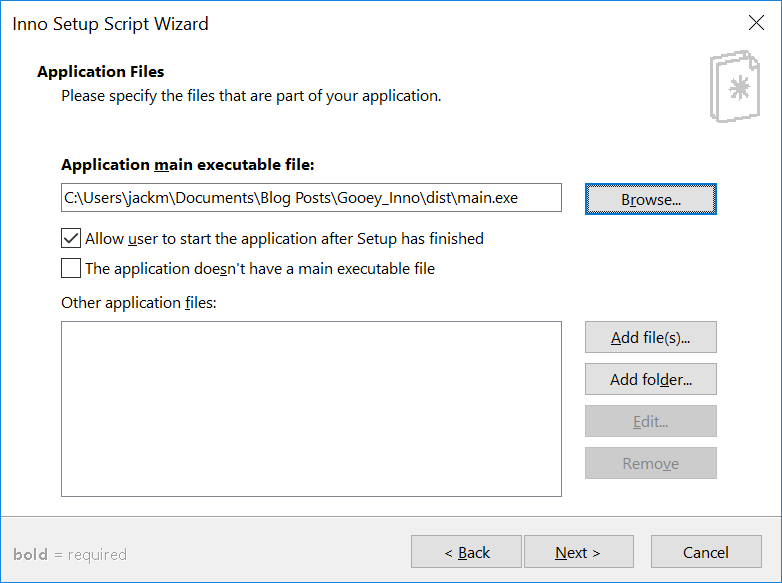Click the disabled Remove button

(x=650, y=463)
